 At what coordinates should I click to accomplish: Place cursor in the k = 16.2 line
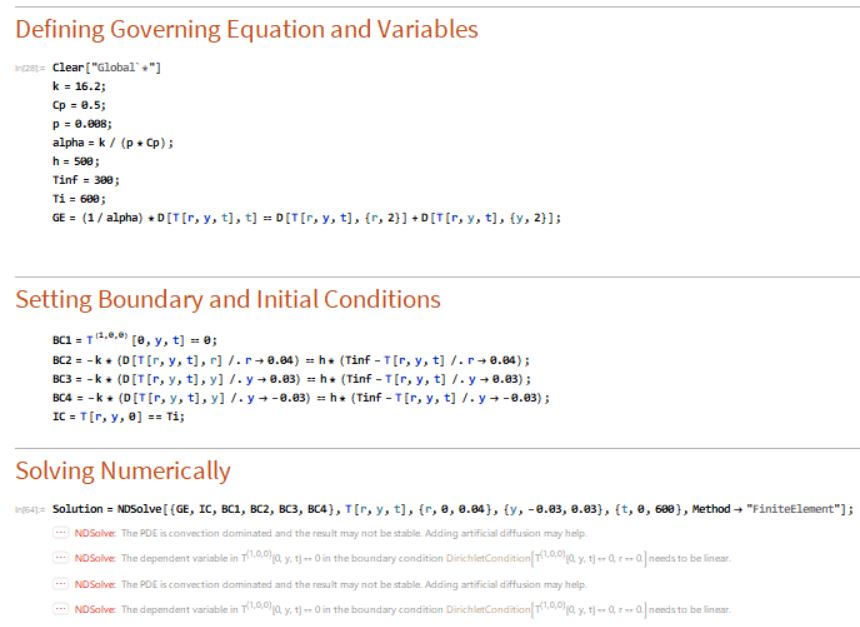pos(79,86)
